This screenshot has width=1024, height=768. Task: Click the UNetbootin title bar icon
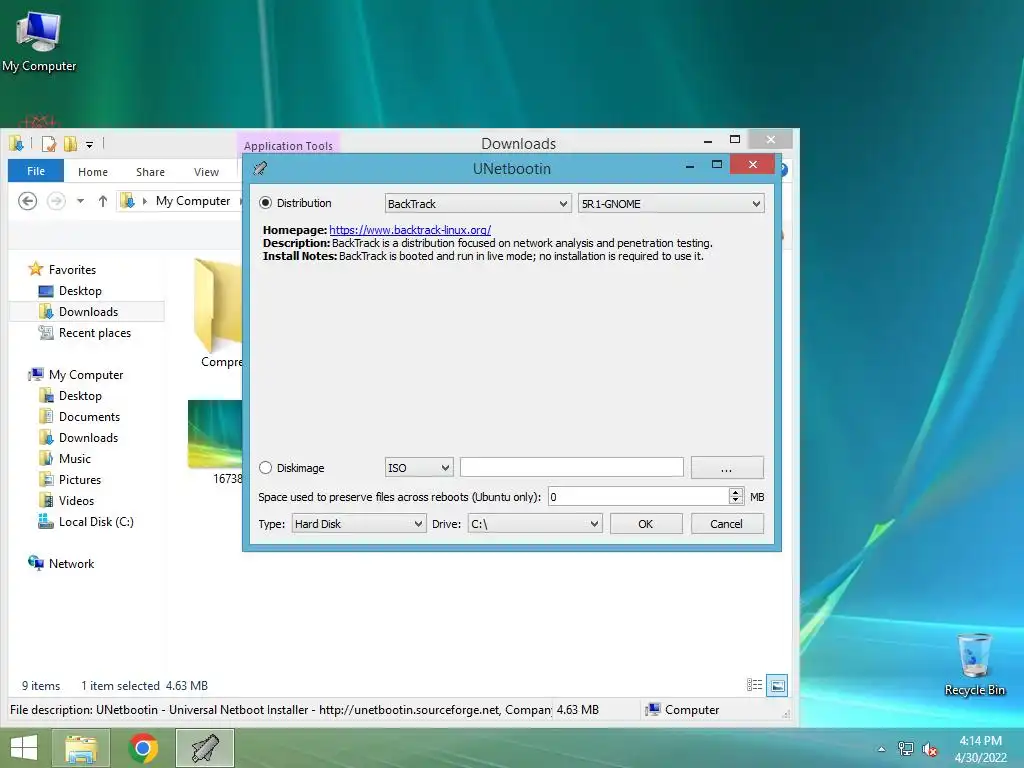click(260, 168)
